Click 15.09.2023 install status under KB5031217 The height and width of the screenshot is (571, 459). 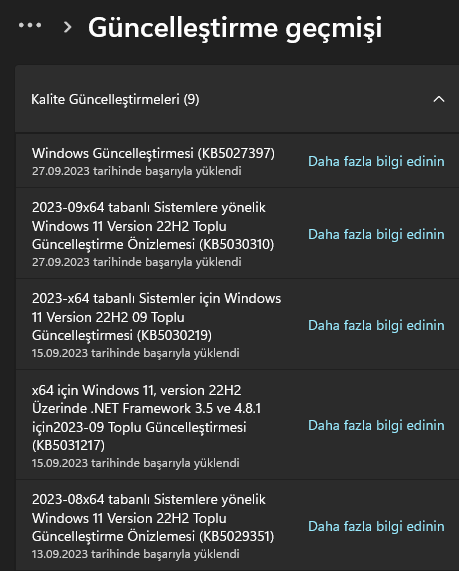[136, 463]
